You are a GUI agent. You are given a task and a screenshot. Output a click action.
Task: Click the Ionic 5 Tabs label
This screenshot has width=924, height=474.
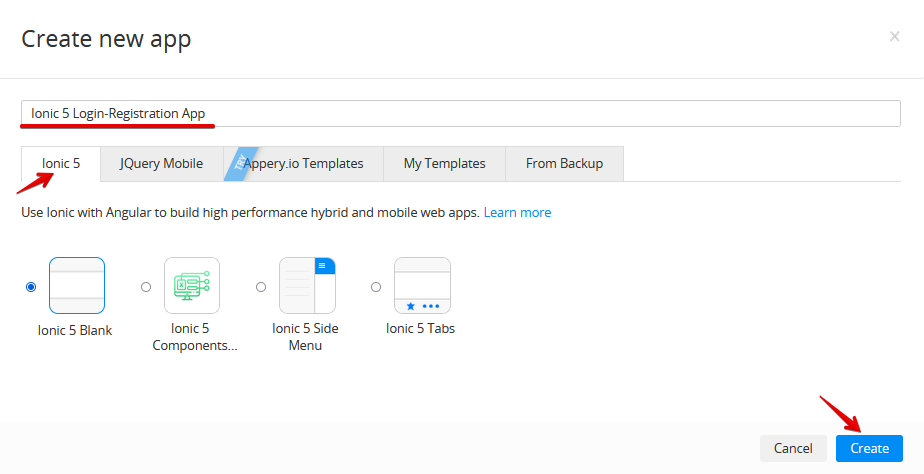pos(420,329)
